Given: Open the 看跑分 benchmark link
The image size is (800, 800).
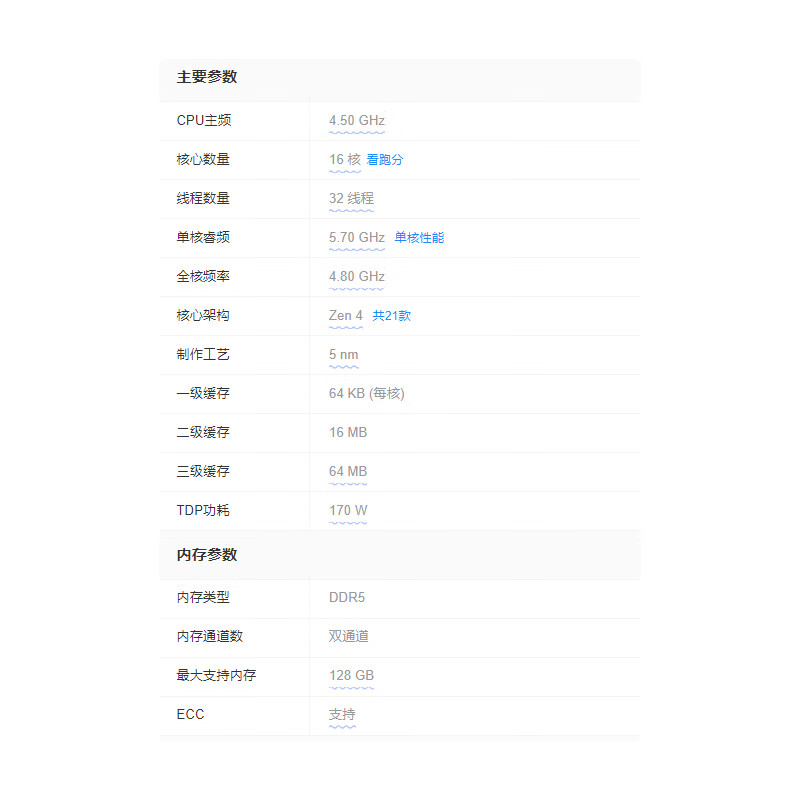Looking at the screenshot, I should tap(385, 159).
